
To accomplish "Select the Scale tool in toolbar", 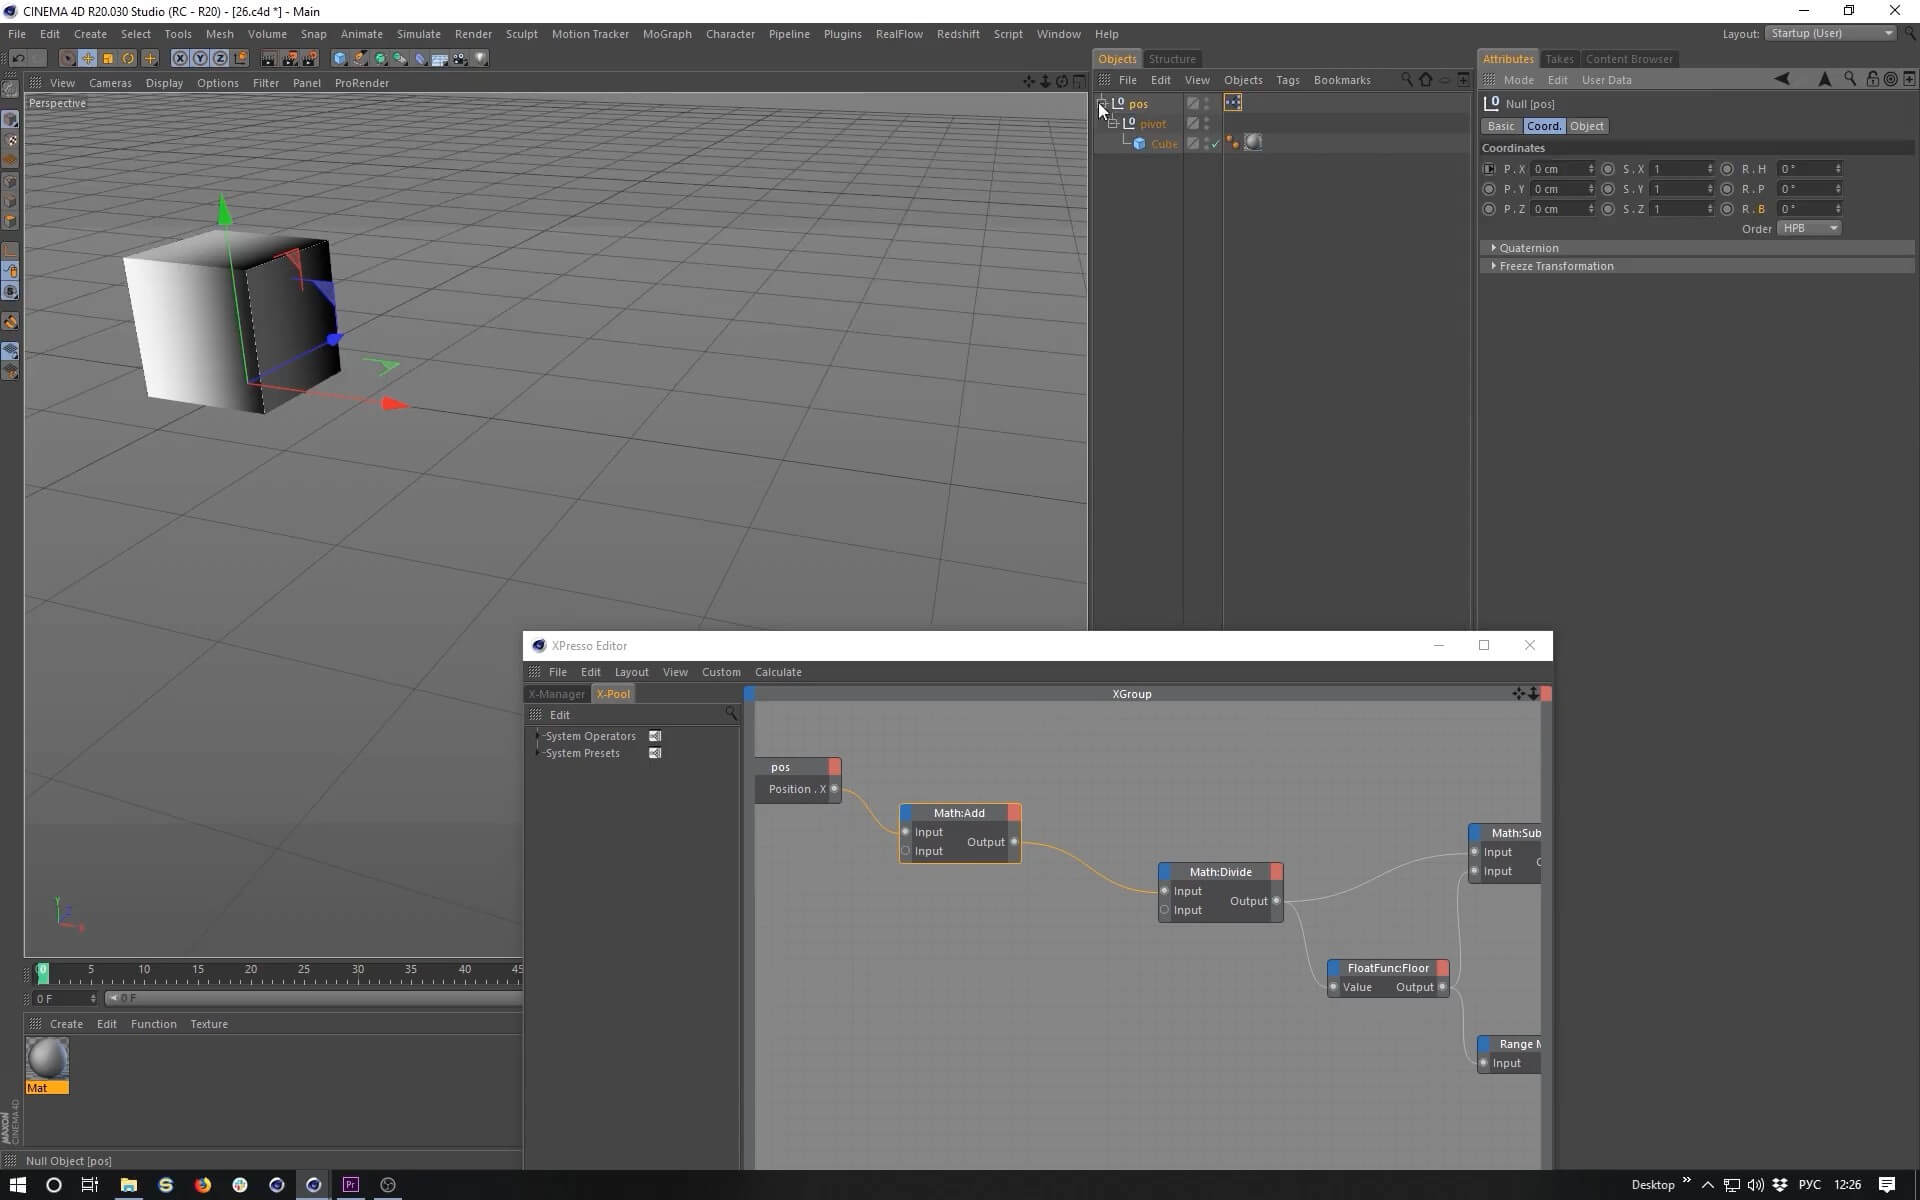I will click(x=108, y=59).
